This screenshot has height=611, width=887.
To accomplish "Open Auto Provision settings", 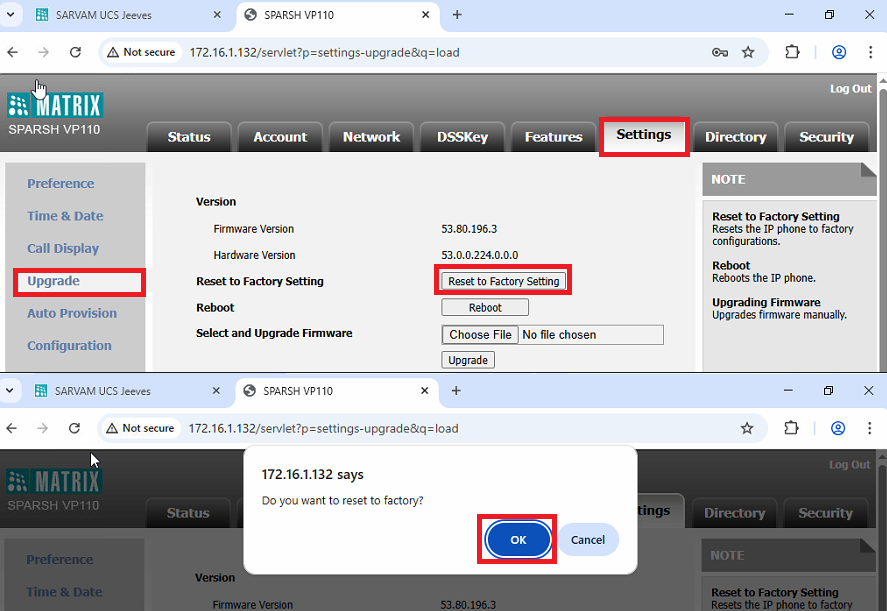I will 72,313.
